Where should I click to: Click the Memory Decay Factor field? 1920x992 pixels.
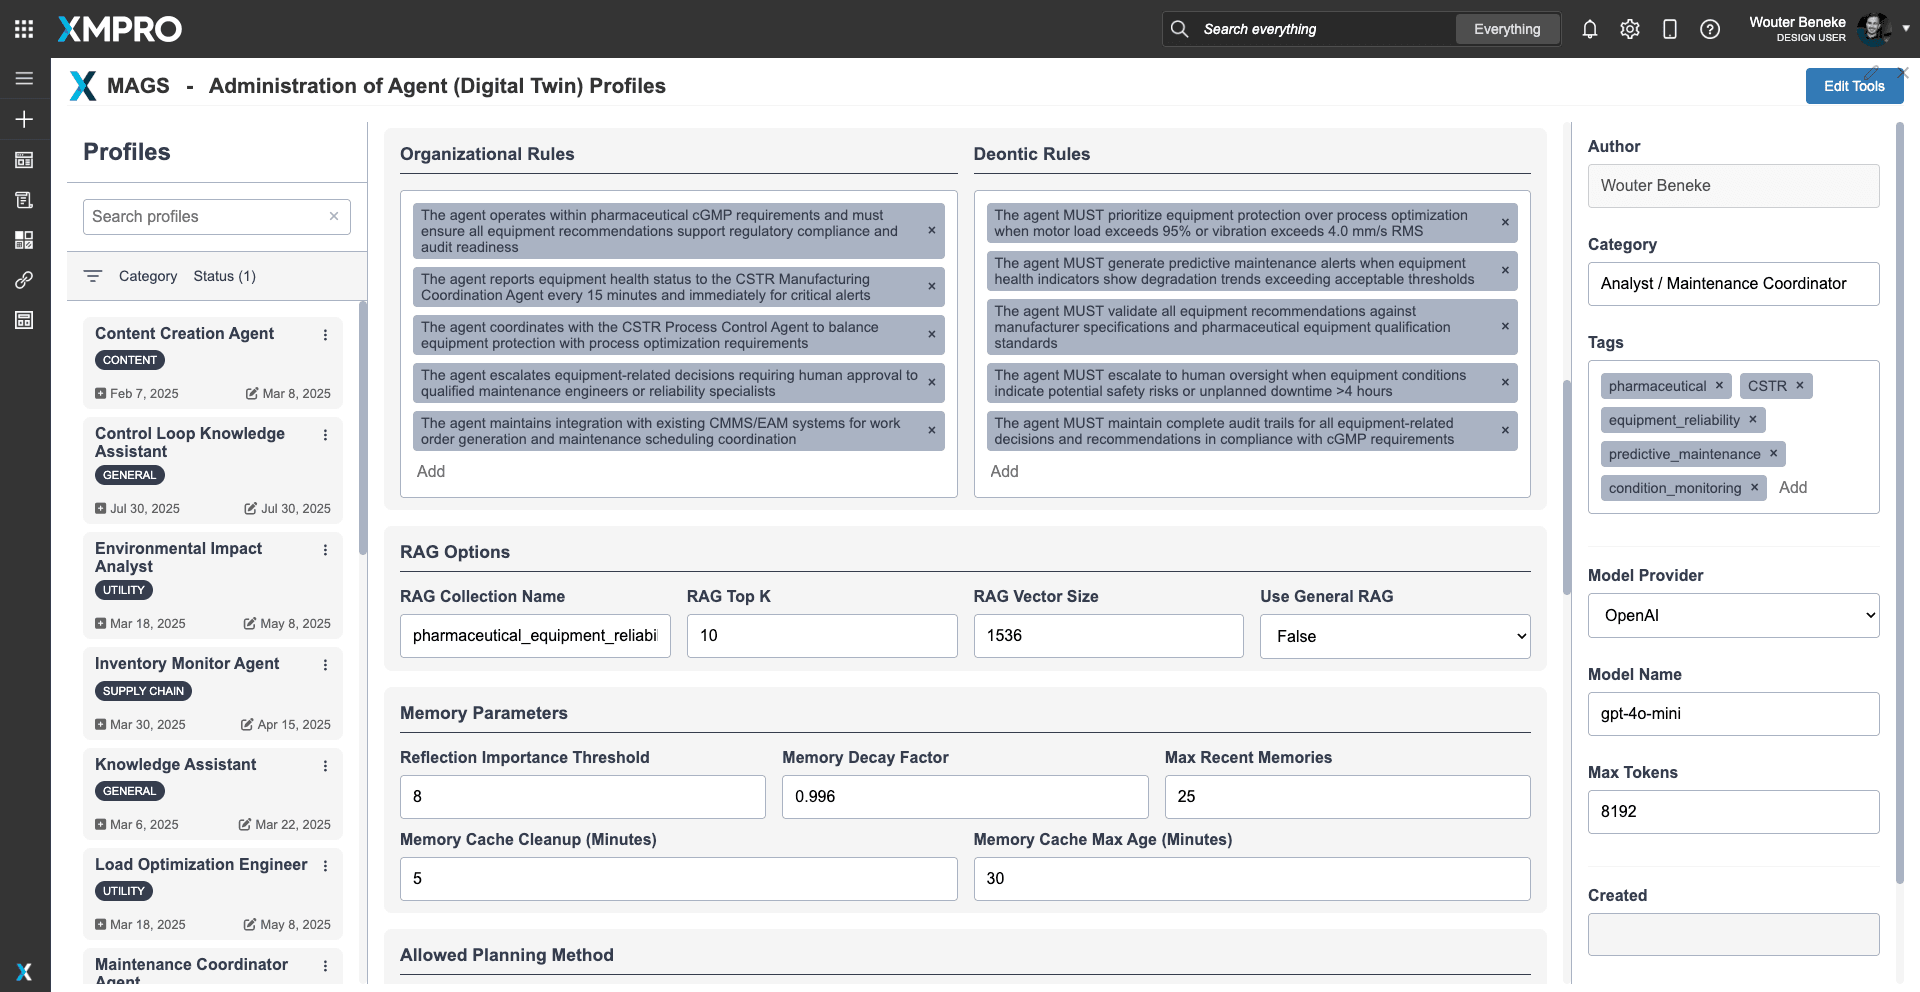964,797
